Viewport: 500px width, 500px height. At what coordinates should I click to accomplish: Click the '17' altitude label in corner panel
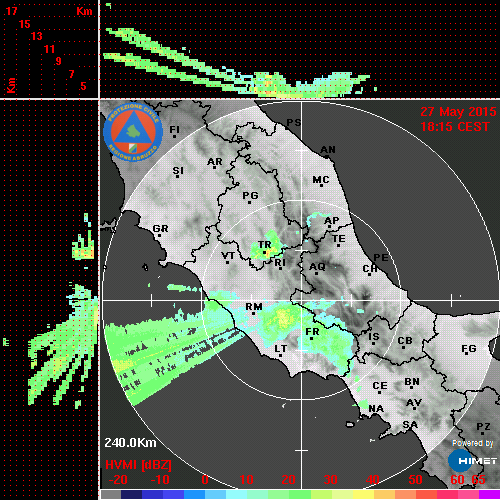(11, 11)
